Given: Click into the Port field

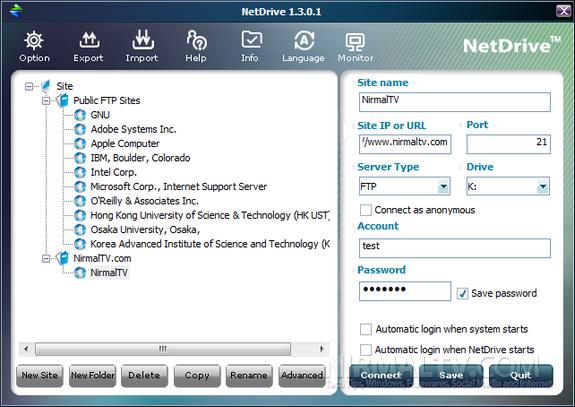Looking at the screenshot, I should point(508,144).
